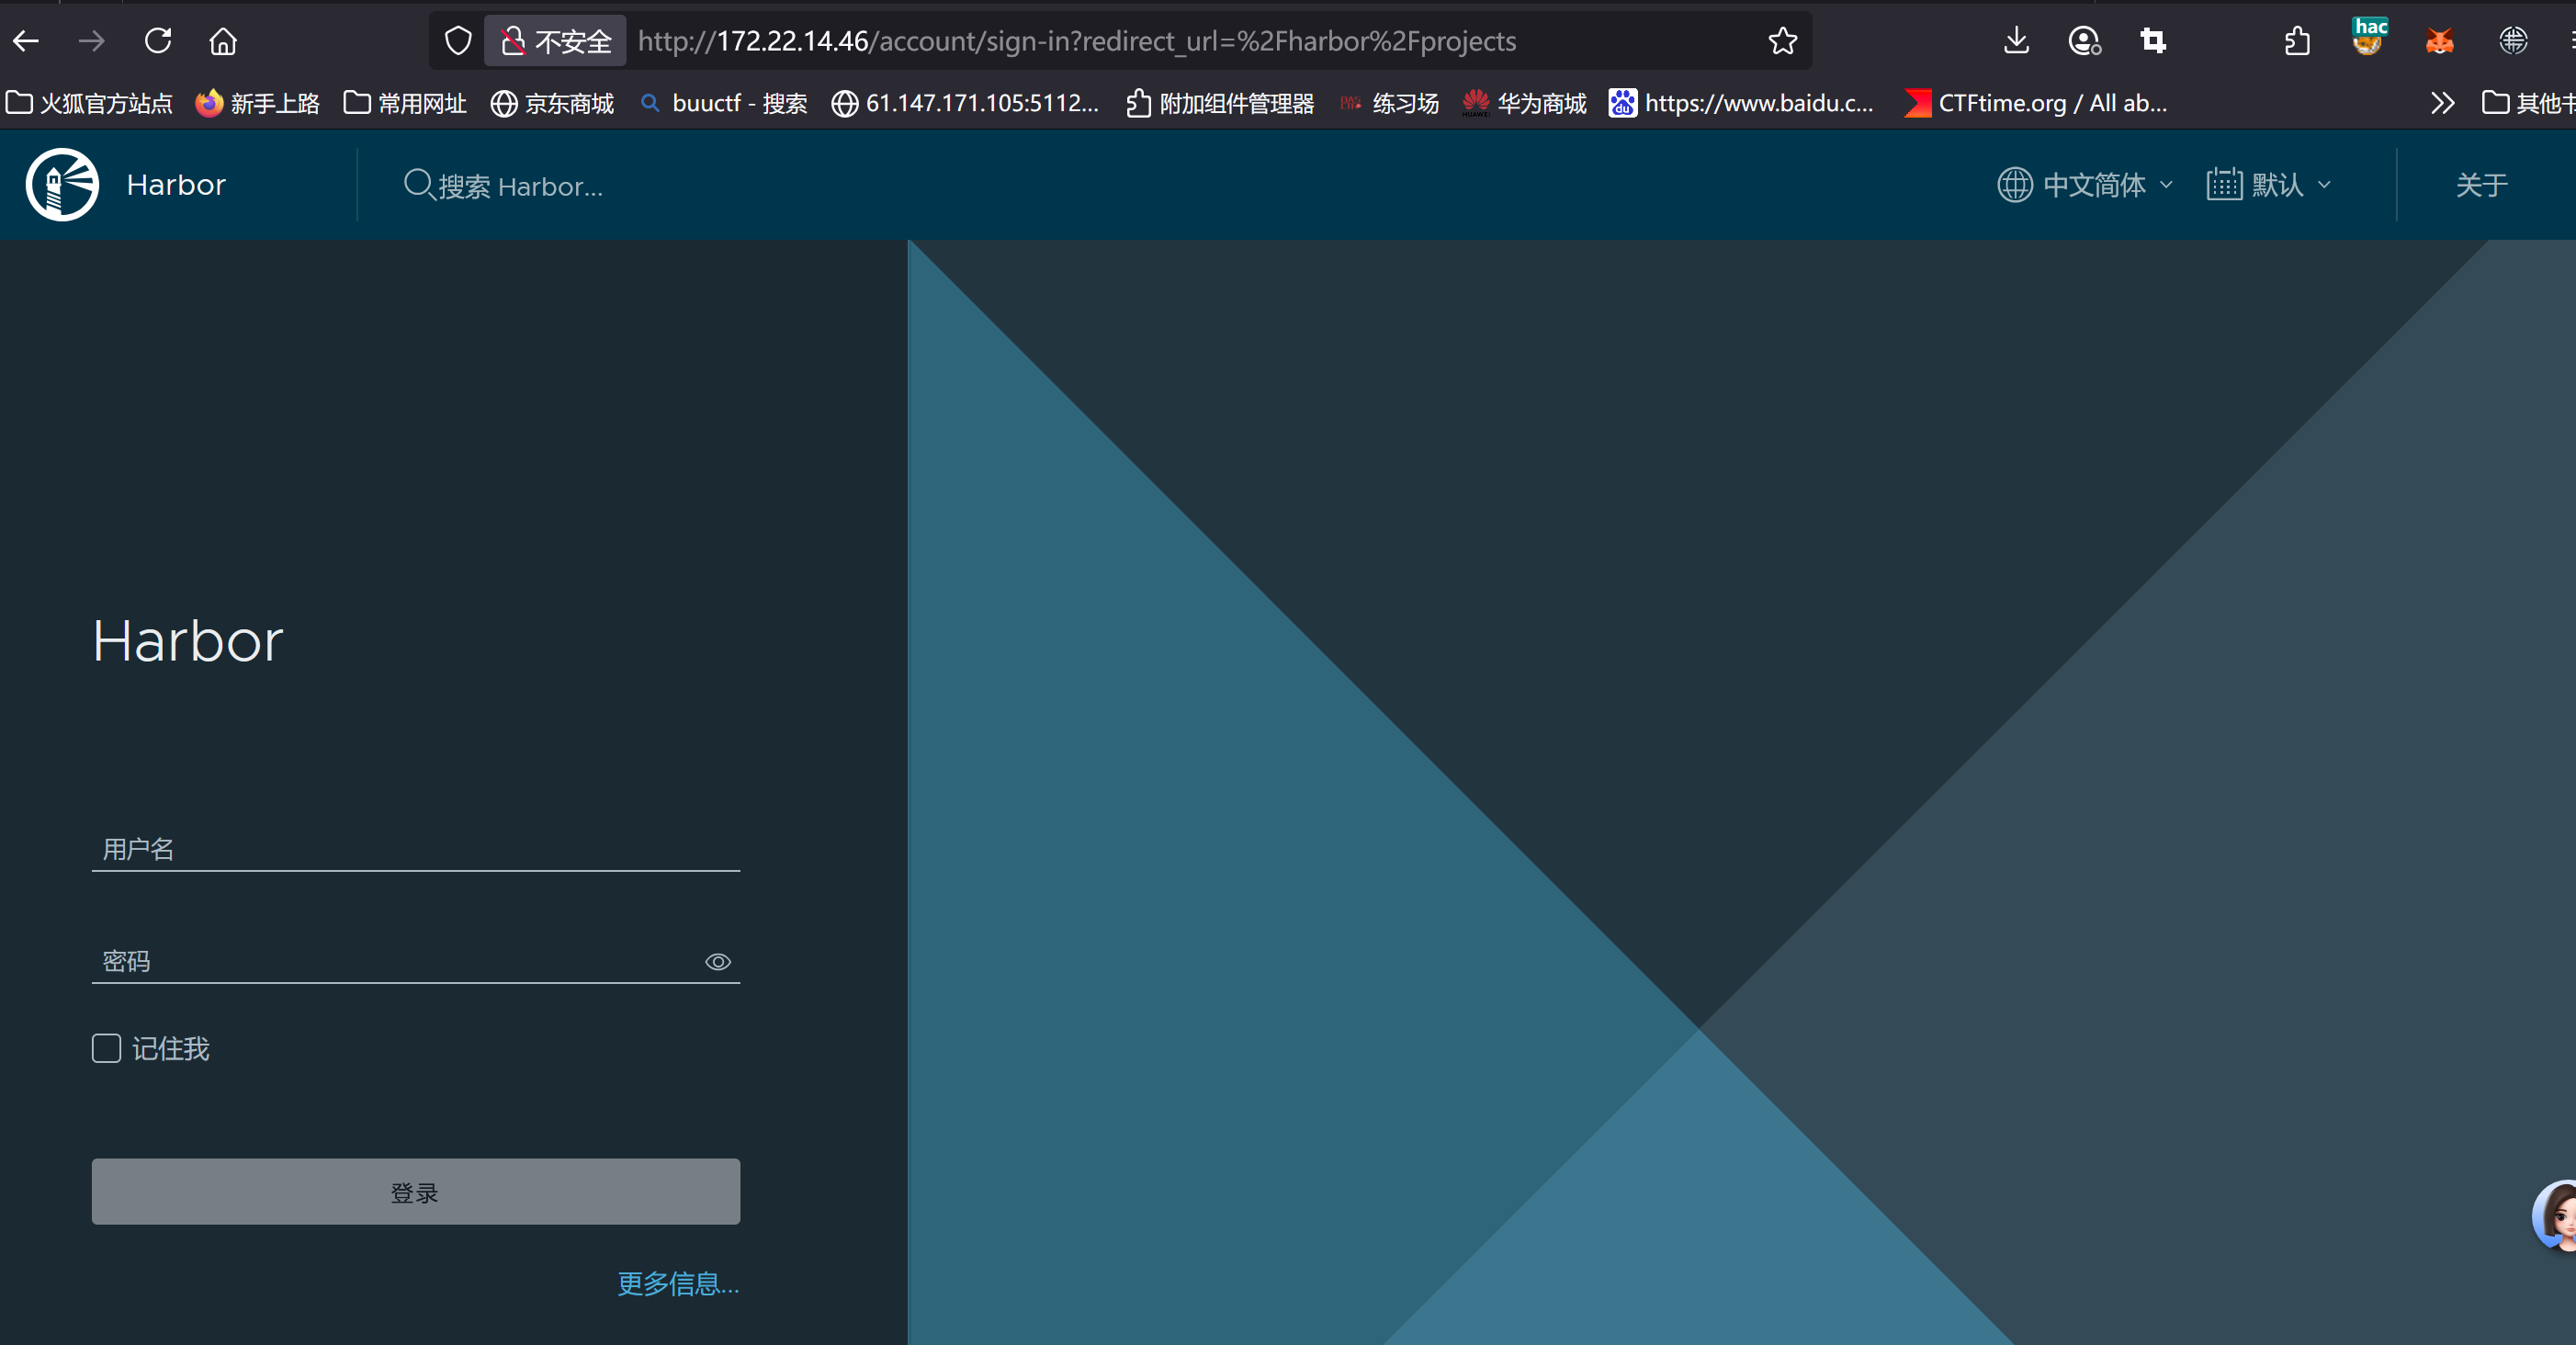Click the MetaMask fox extension icon
This screenshot has height=1345, width=2576.
pyautogui.click(x=2439, y=41)
